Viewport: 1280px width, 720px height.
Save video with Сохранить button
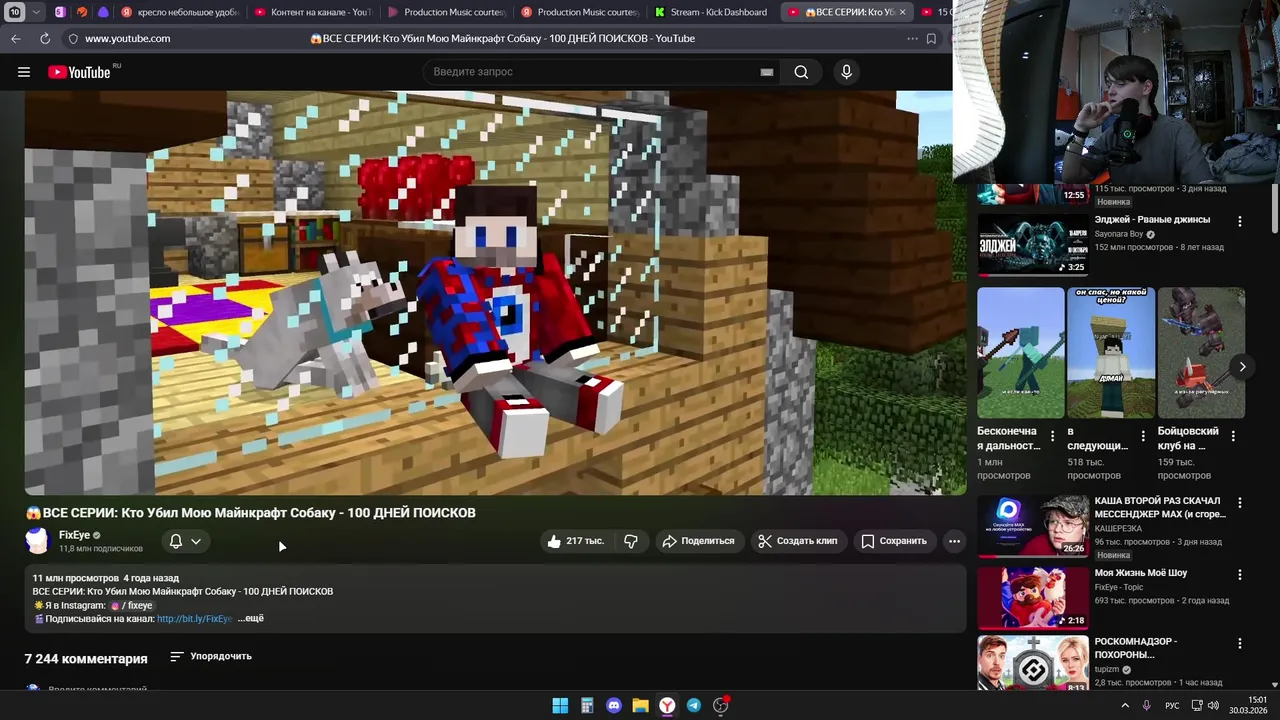pyautogui.click(x=894, y=541)
